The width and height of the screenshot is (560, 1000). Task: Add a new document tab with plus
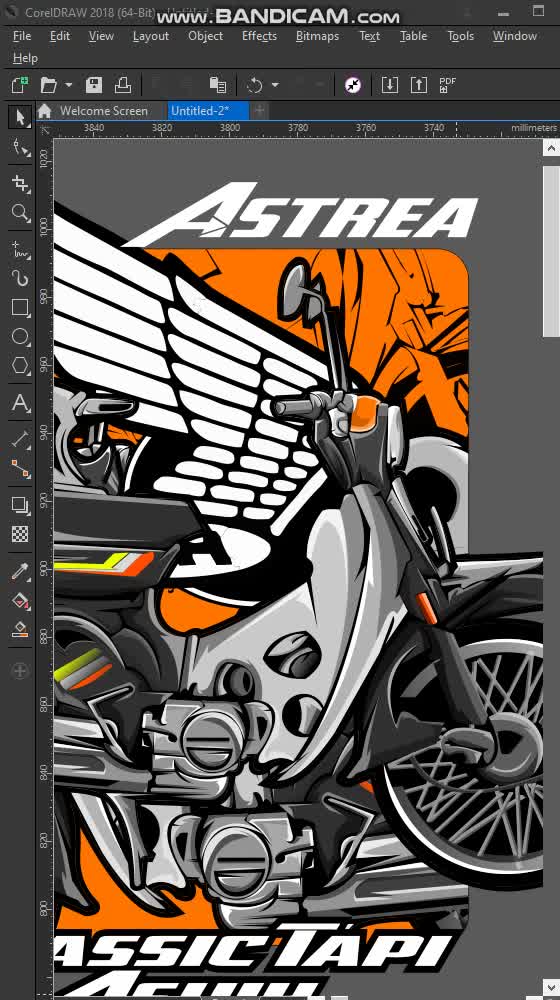click(260, 111)
